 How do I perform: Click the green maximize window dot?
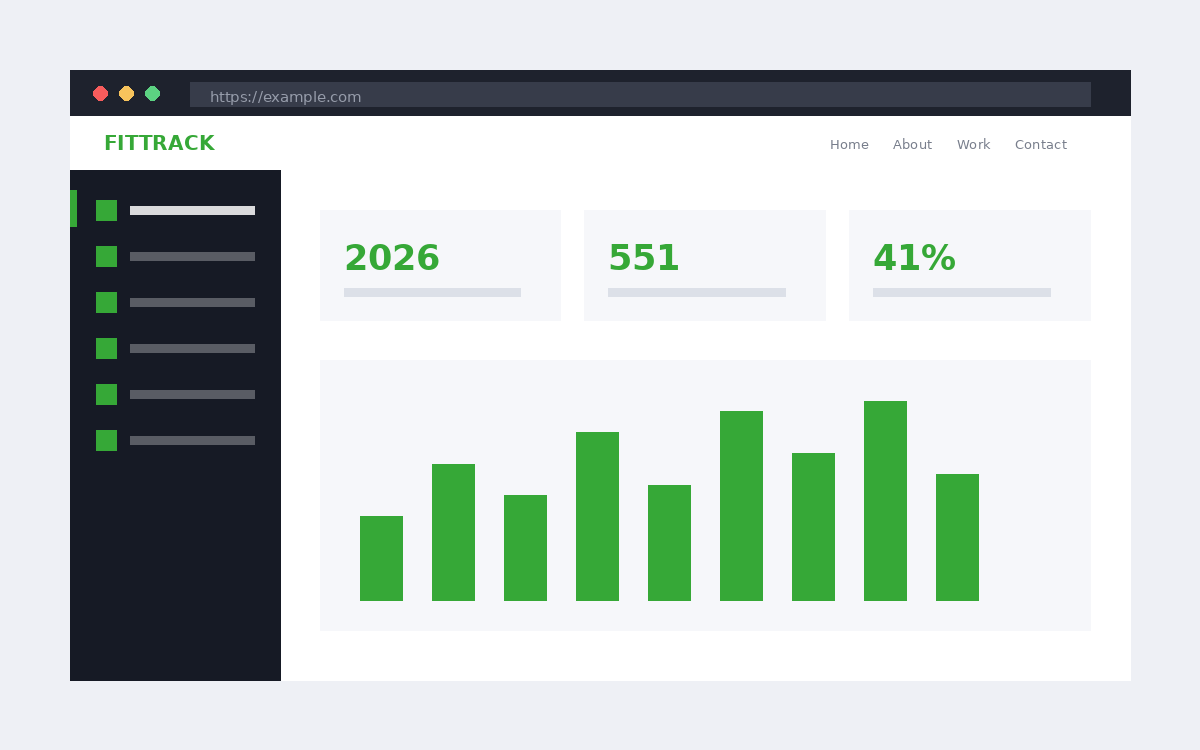coord(152,93)
